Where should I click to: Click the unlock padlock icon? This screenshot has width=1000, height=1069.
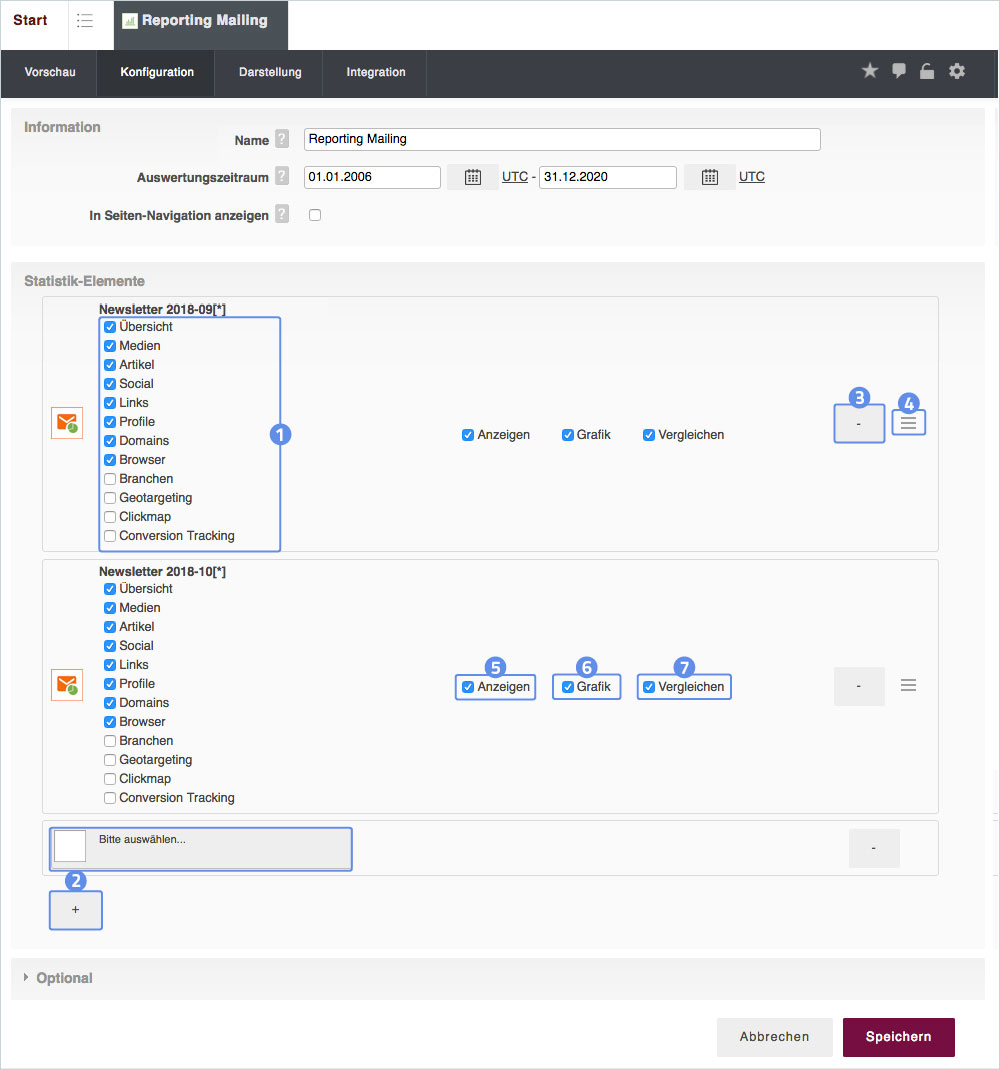[x=927, y=71]
